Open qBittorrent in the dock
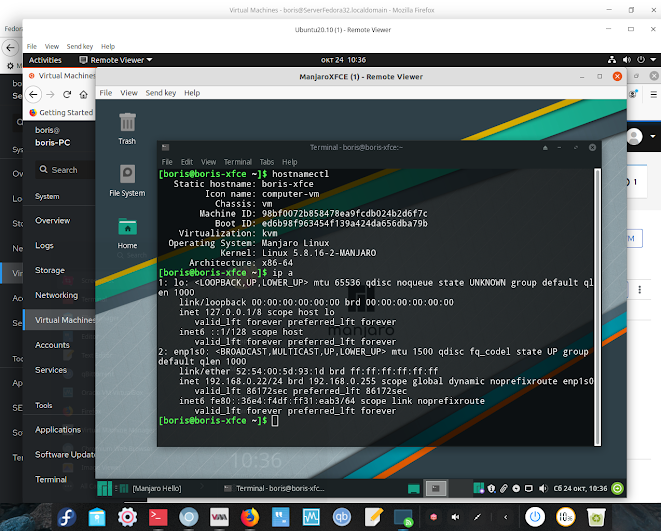661x531 pixels. (x=341, y=517)
